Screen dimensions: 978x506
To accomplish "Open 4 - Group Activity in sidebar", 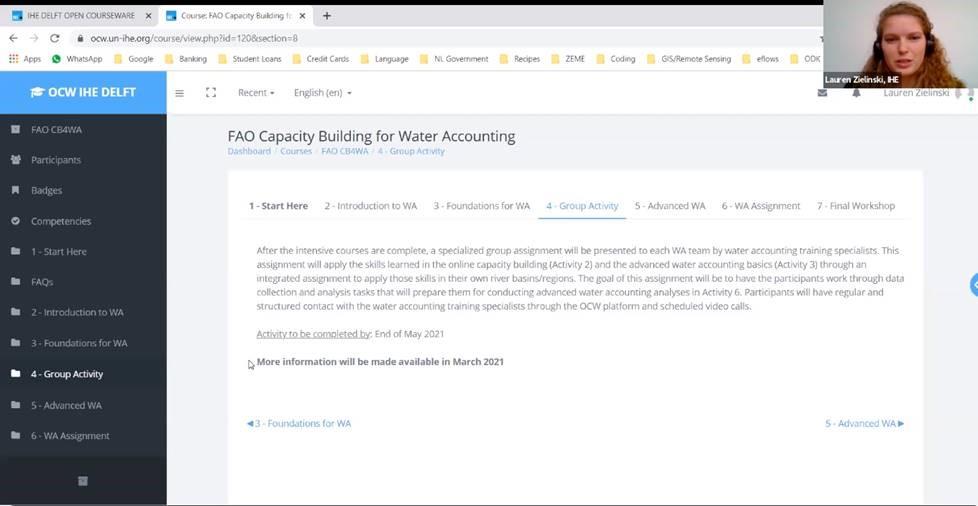I will [x=83, y=374].
